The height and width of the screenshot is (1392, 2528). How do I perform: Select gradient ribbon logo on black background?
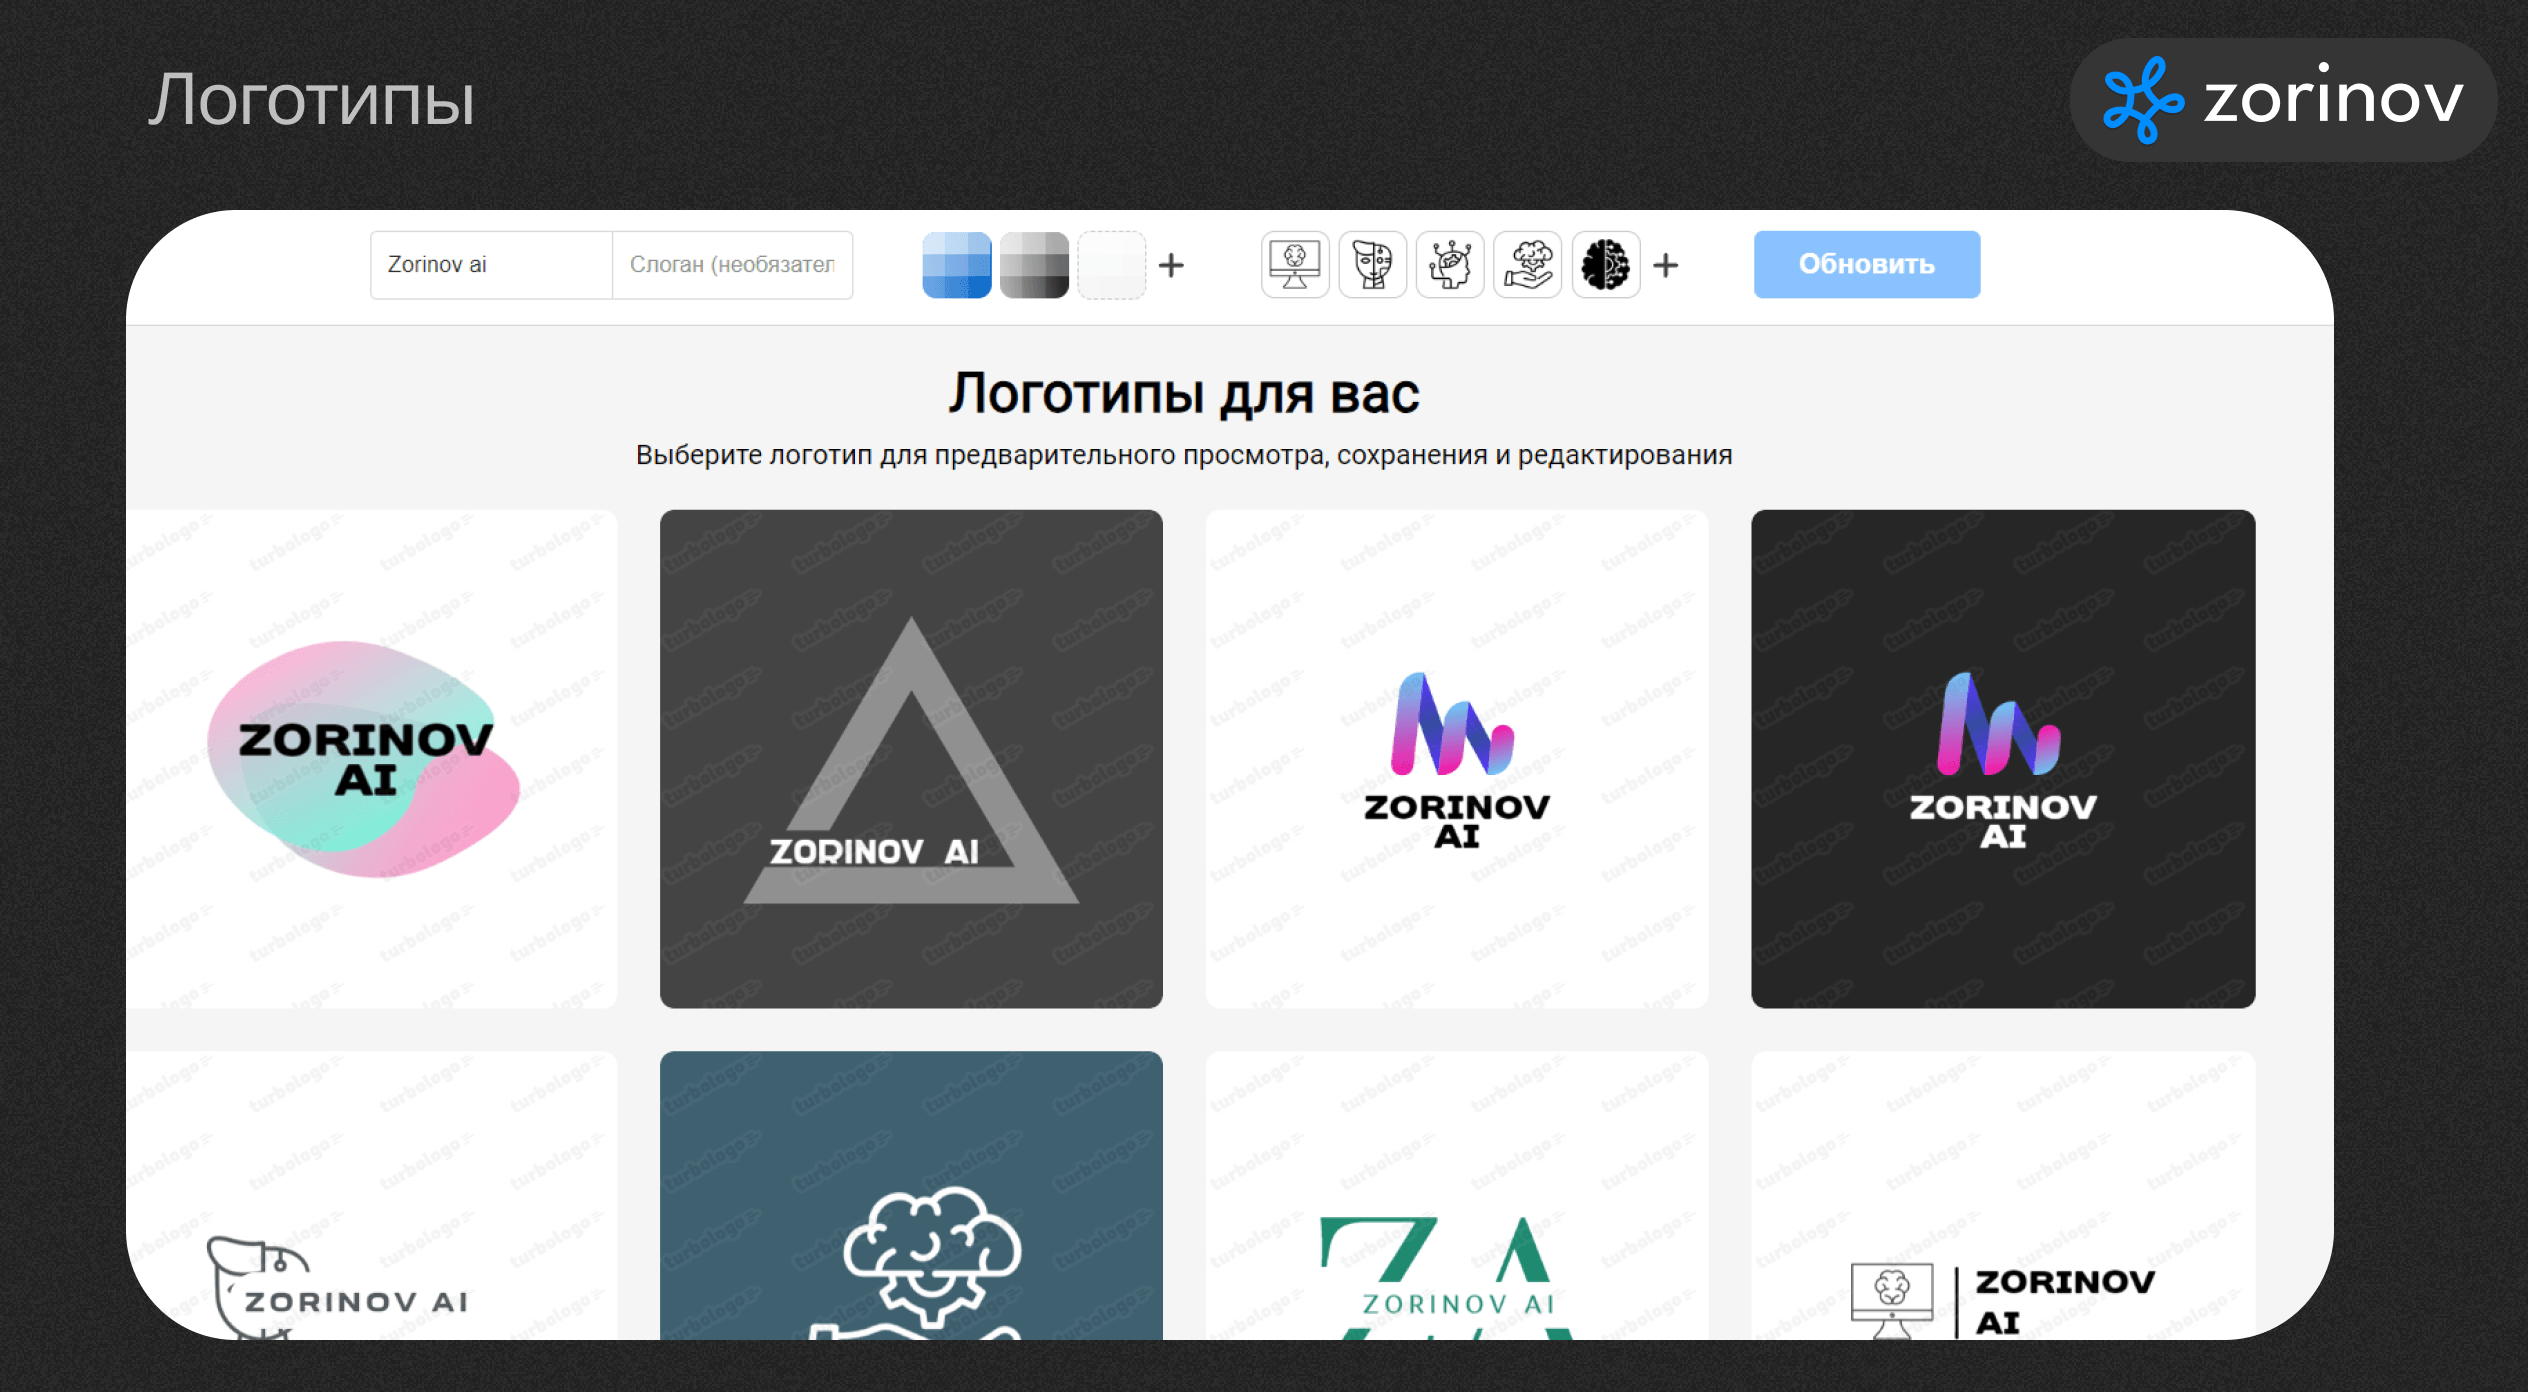pyautogui.click(x=2003, y=758)
